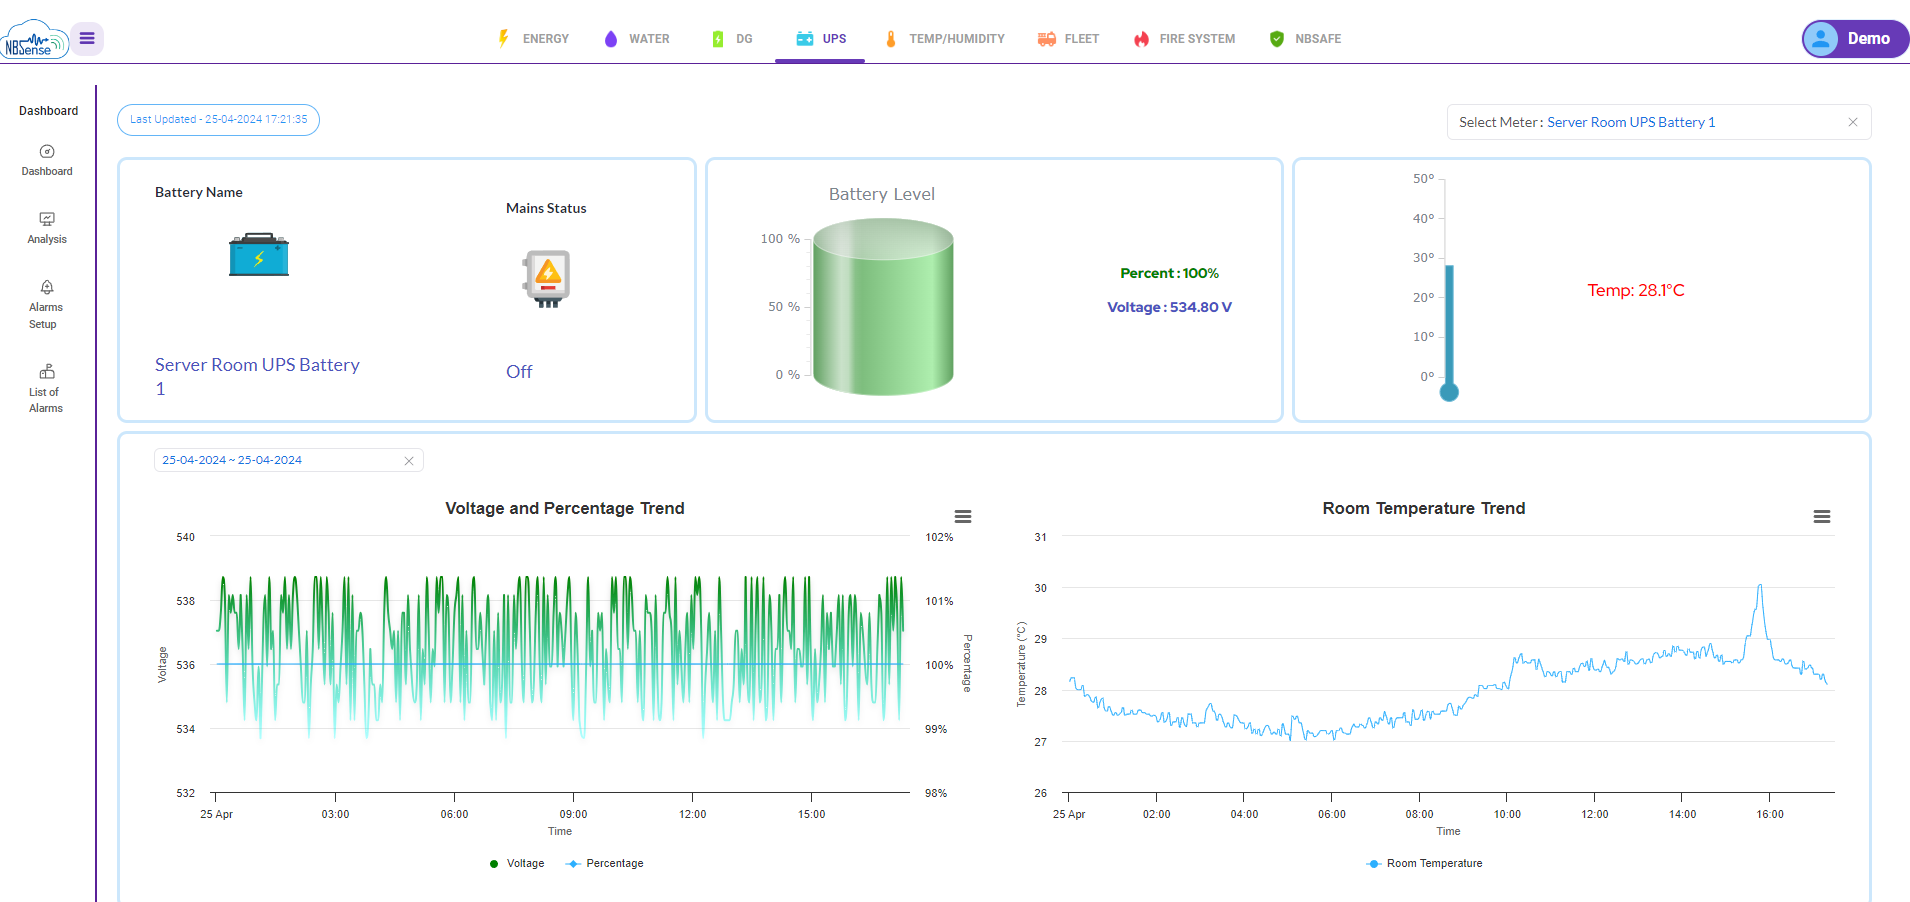Open the Demo user profile button
The height and width of the screenshot is (902, 1910).
[x=1855, y=39]
